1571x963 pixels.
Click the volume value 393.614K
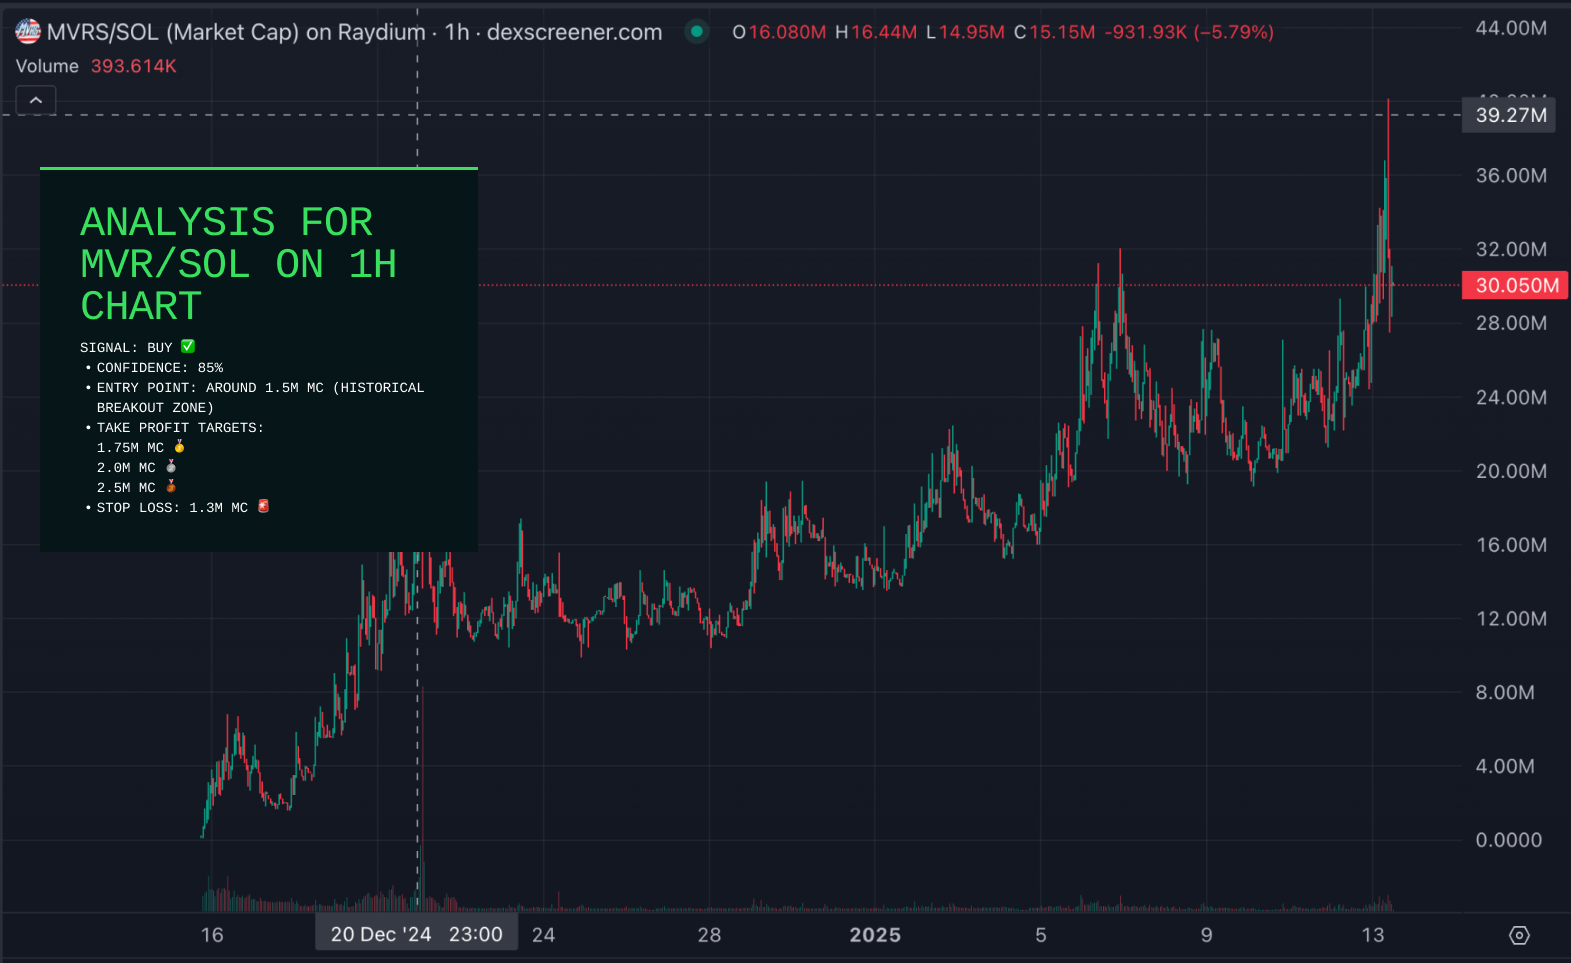133,66
